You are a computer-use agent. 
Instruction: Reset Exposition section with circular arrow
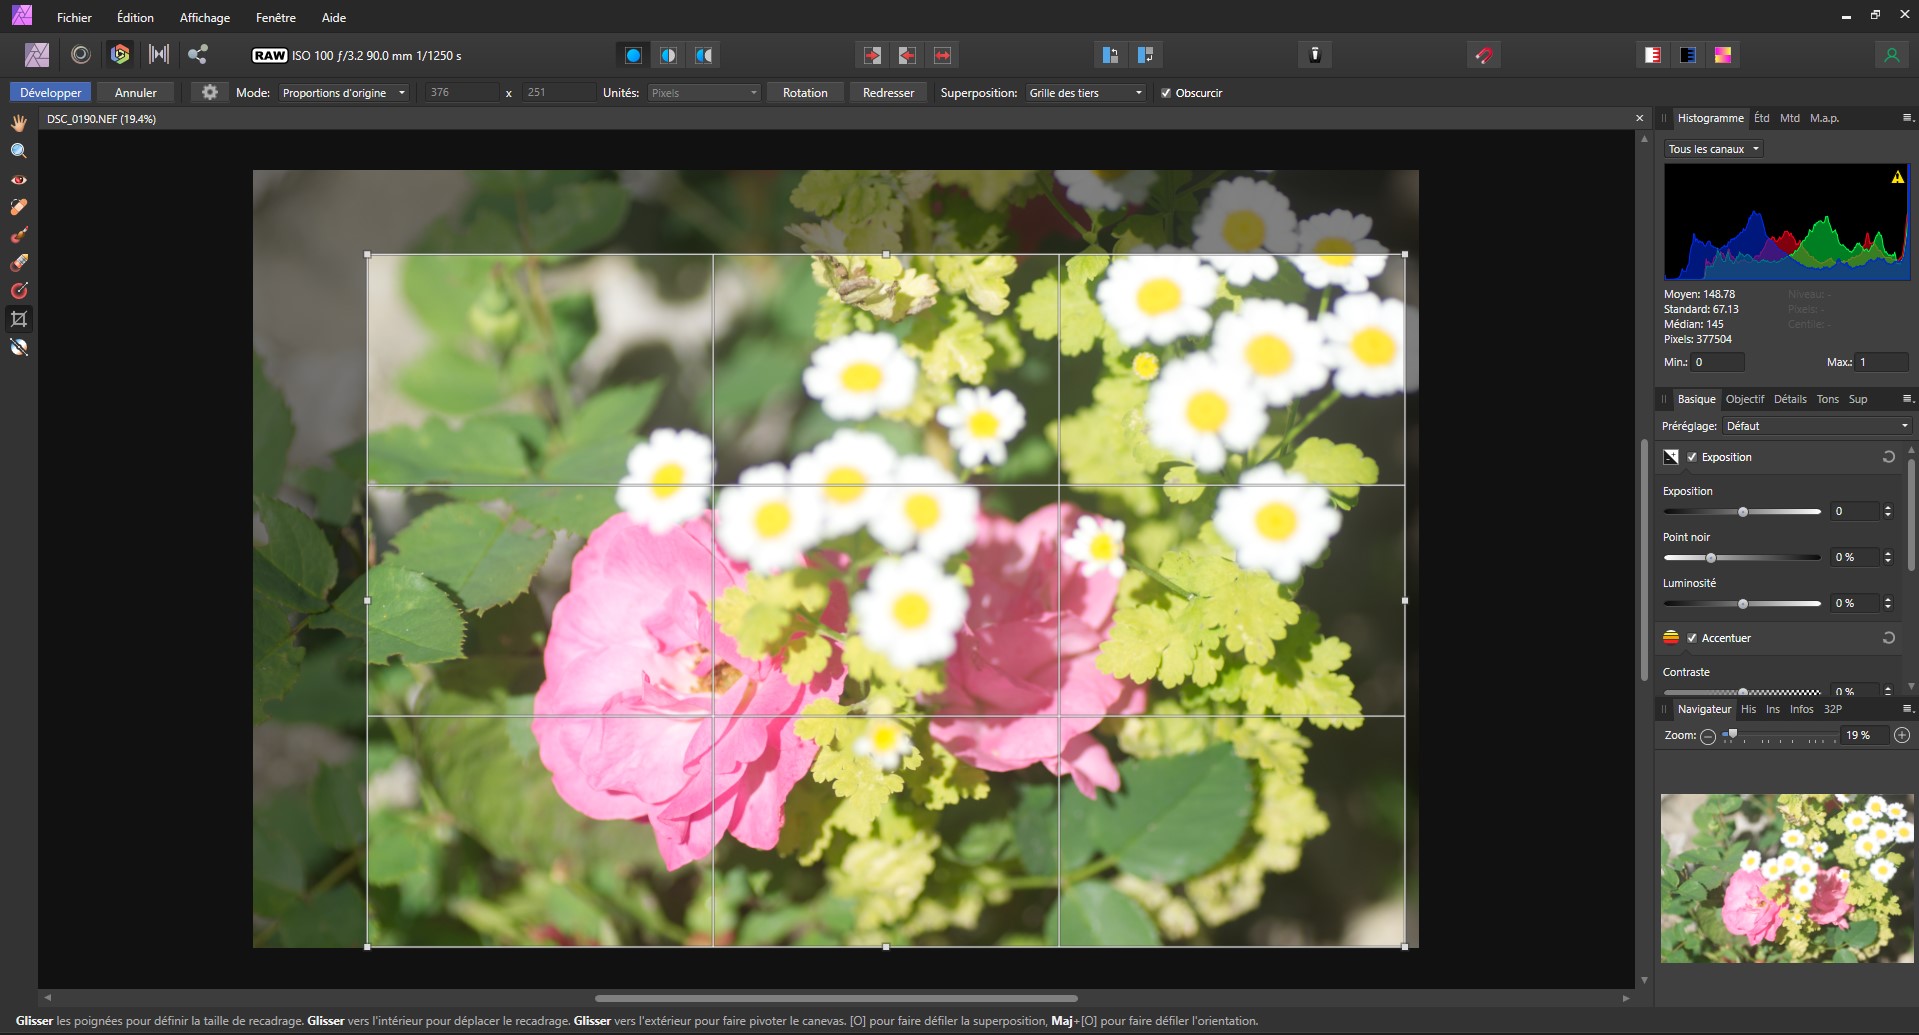[x=1888, y=457]
